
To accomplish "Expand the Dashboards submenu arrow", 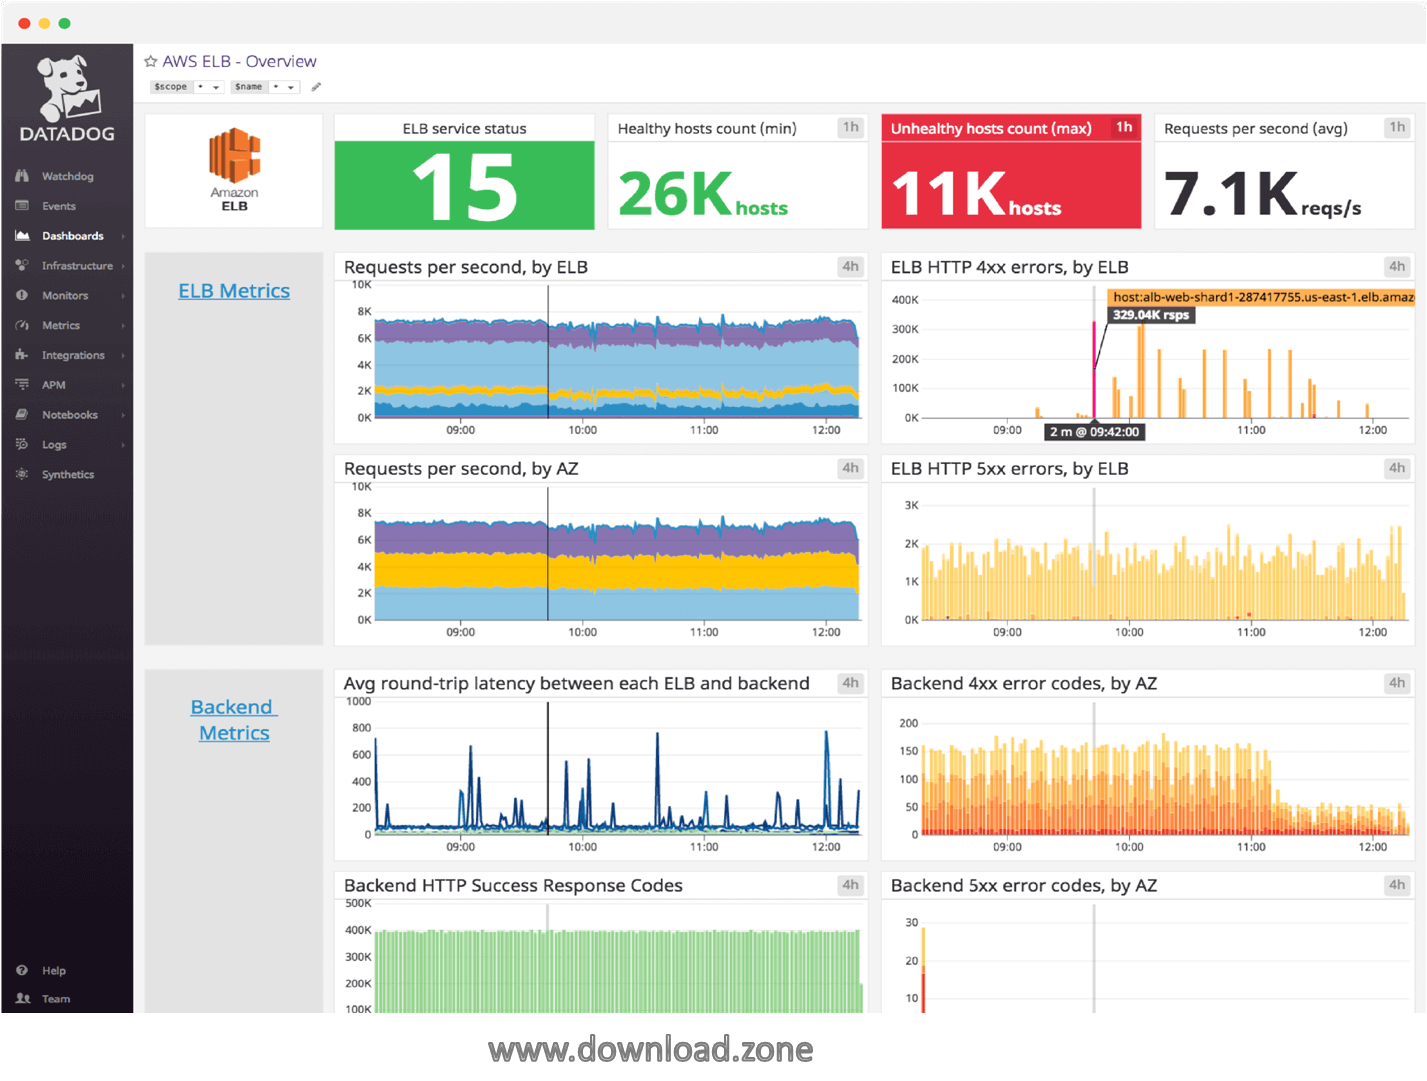I will coord(123,236).
